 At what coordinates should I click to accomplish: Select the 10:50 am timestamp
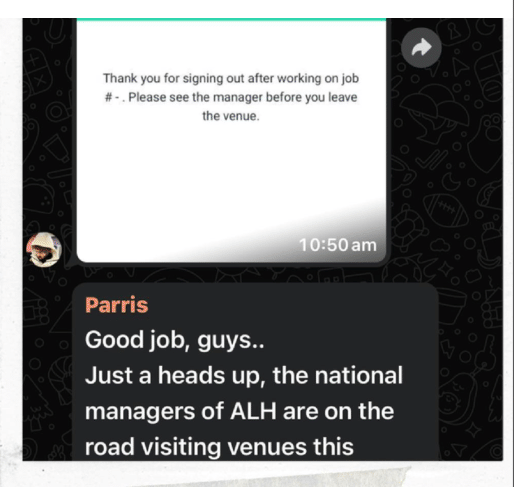tap(338, 245)
